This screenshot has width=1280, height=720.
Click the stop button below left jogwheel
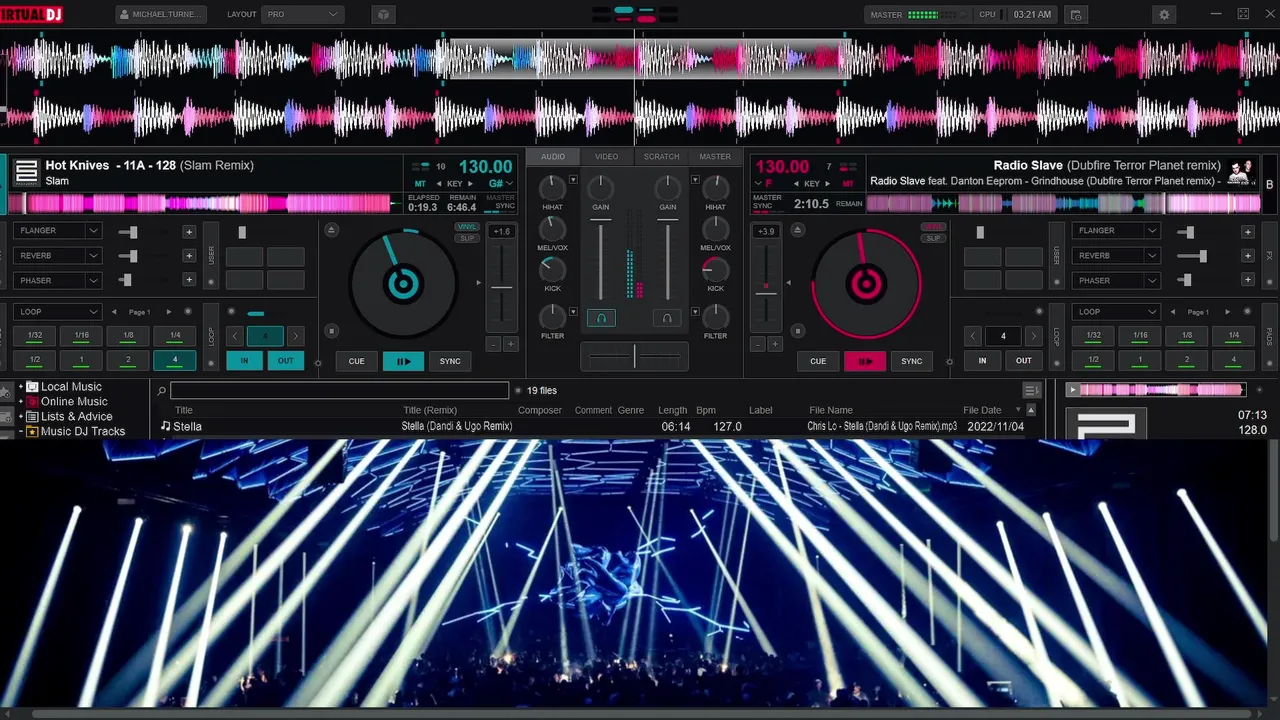[331, 331]
